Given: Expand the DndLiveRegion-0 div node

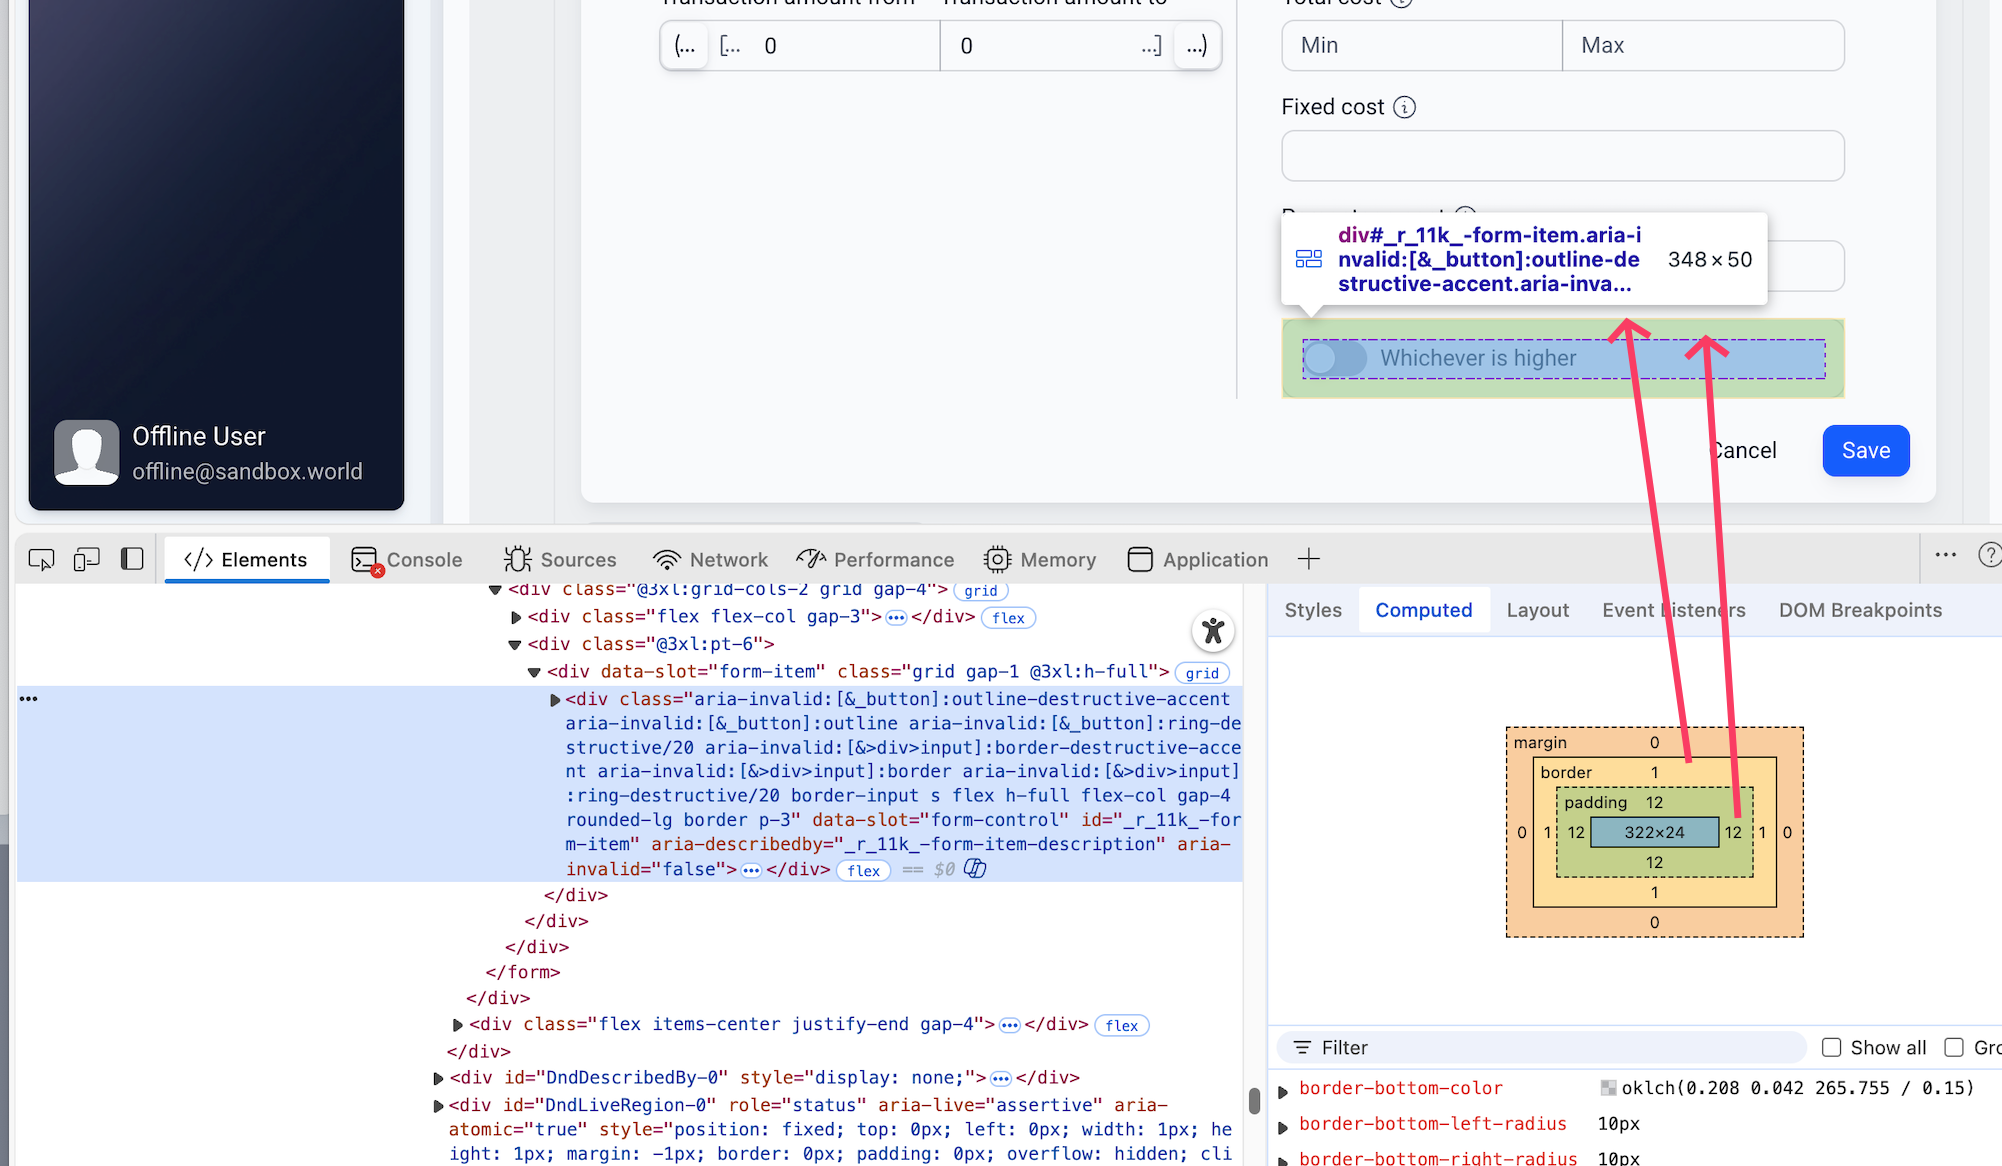Looking at the screenshot, I should (x=438, y=1106).
